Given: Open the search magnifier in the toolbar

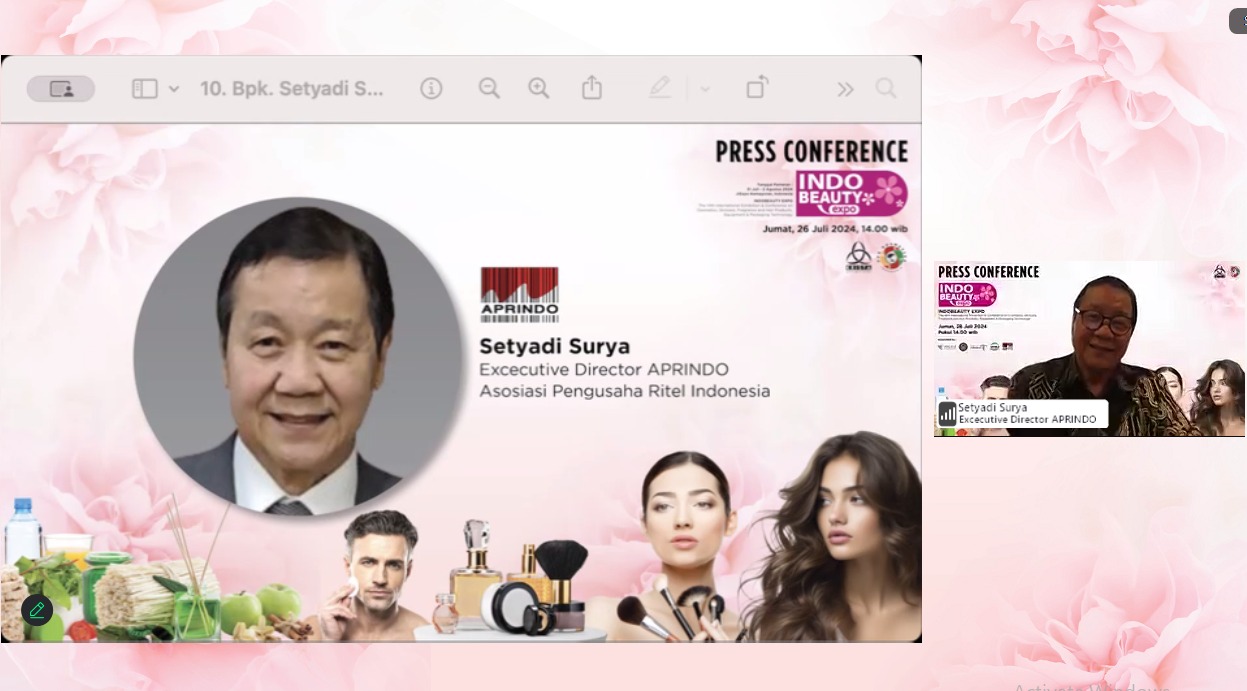Looking at the screenshot, I should coord(886,89).
